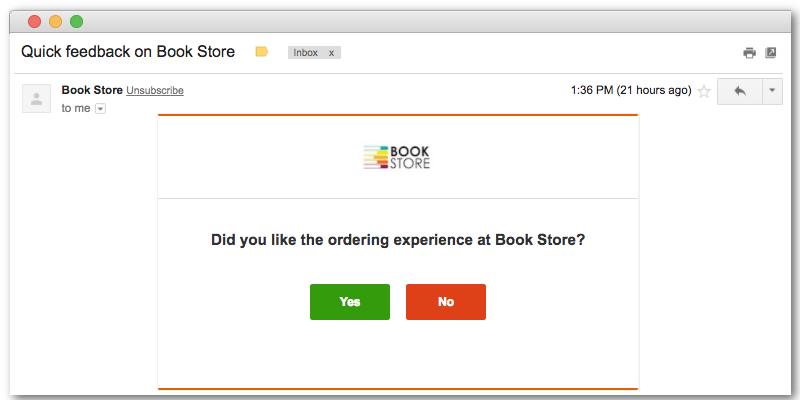
Task: Click the print all icon
Action: click(x=749, y=53)
